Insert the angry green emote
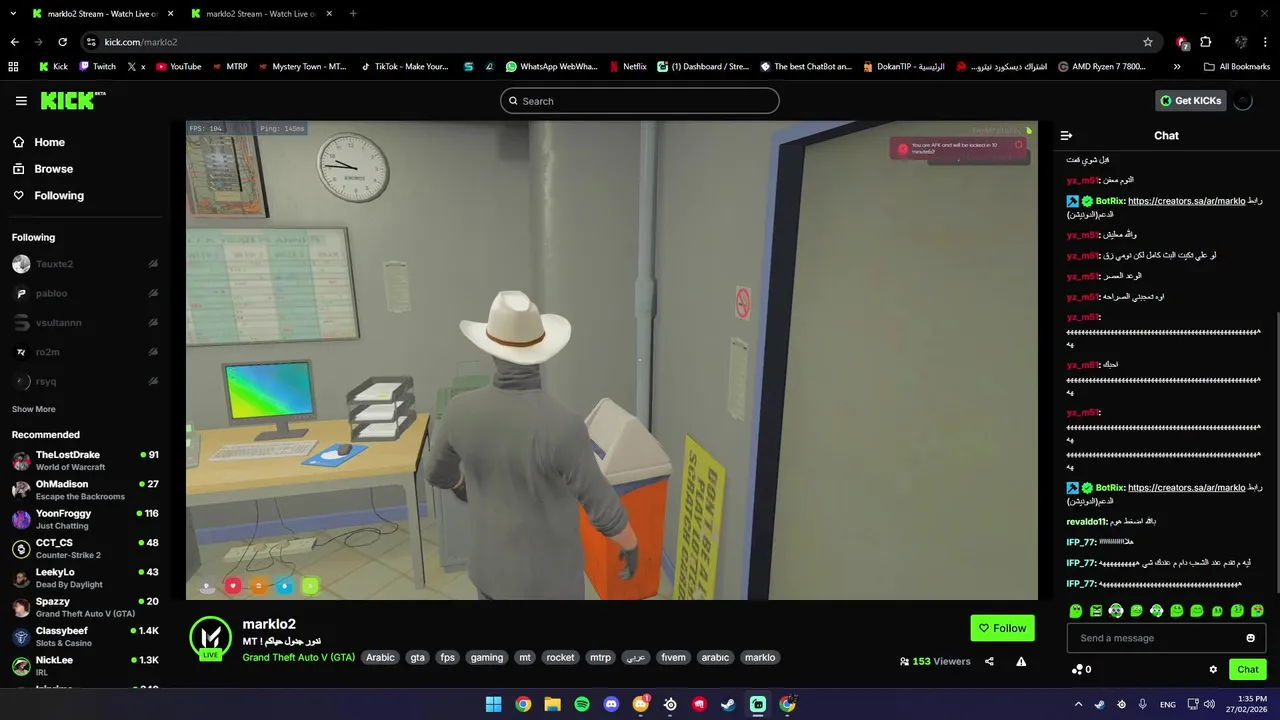This screenshot has height=720, width=1280. pos(1096,611)
